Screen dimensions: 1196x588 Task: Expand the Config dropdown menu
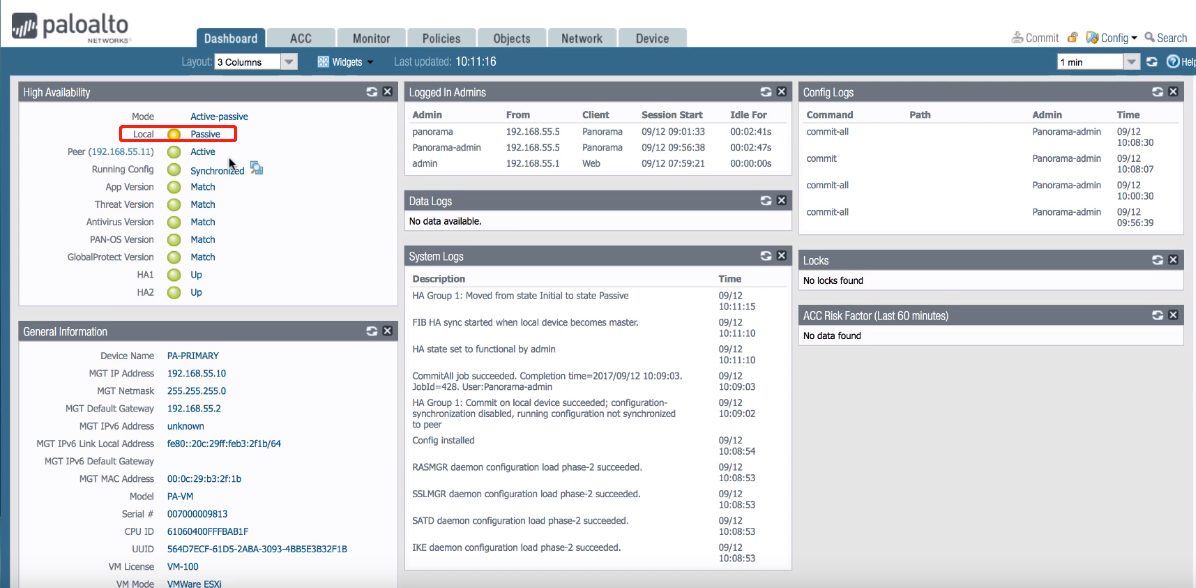[x=1112, y=38]
